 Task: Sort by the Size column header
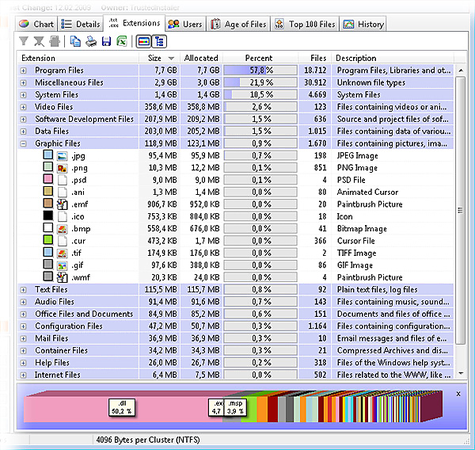coord(159,58)
